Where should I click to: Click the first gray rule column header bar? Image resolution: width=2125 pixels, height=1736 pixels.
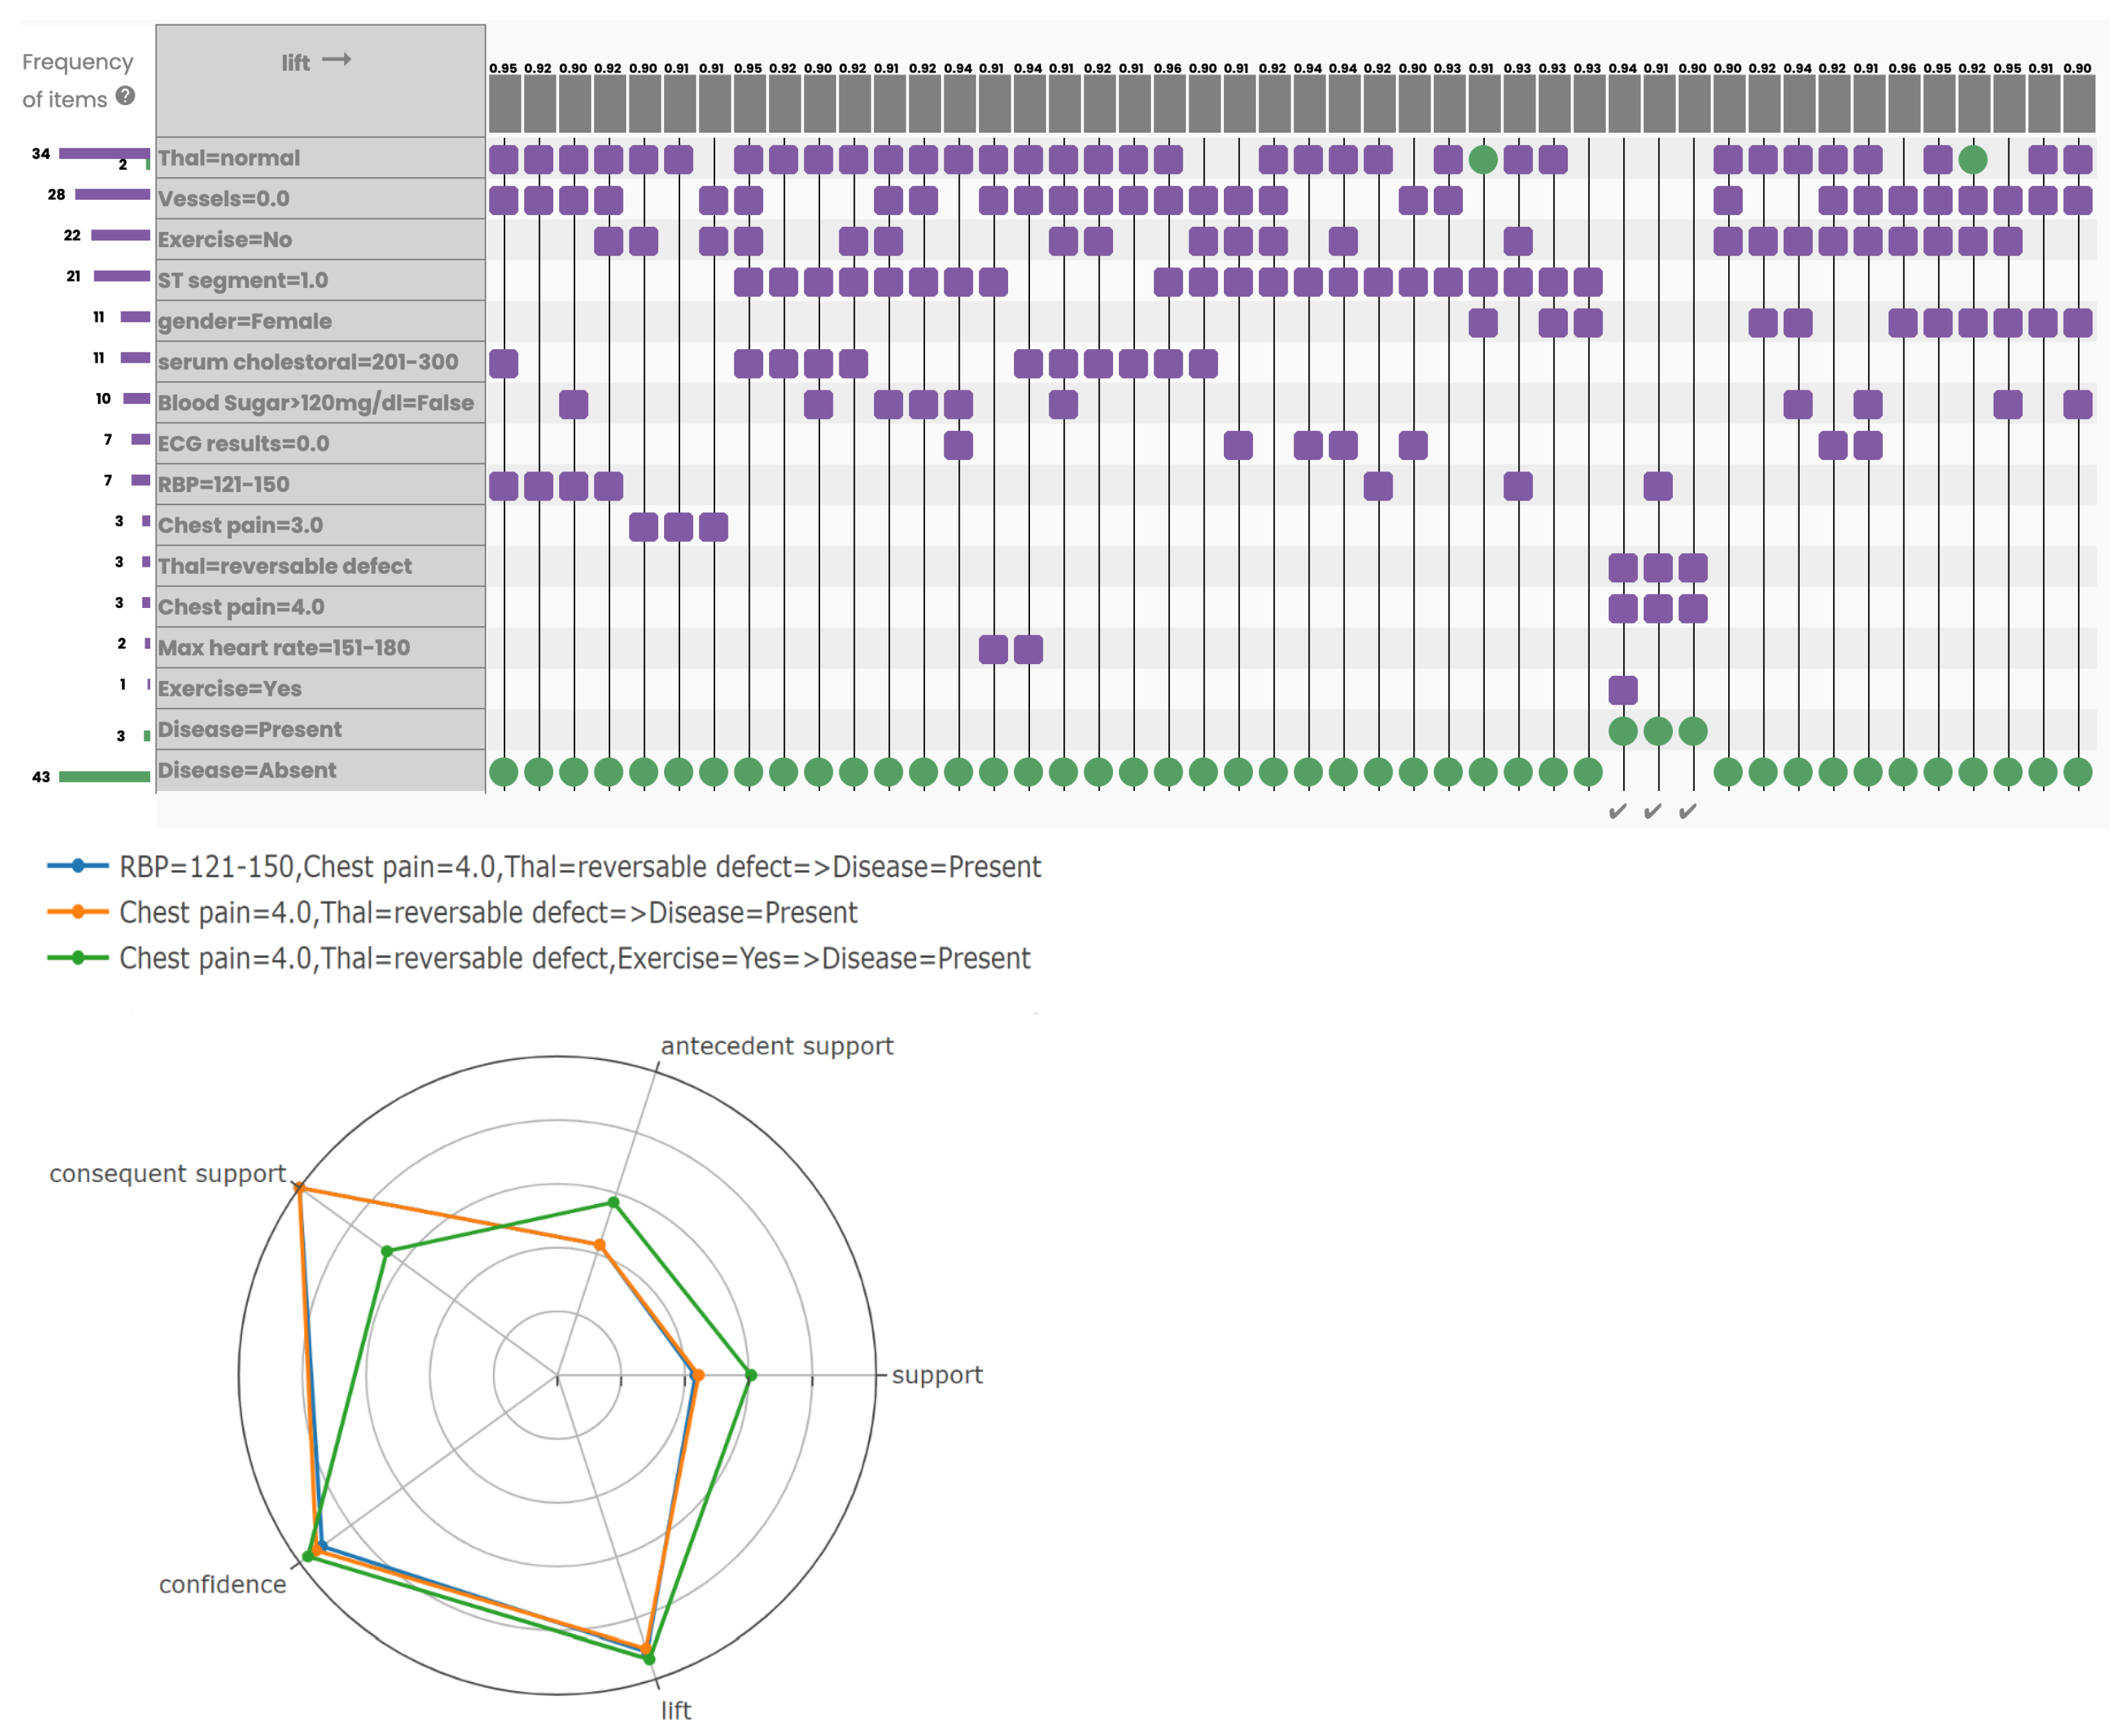coord(504,104)
